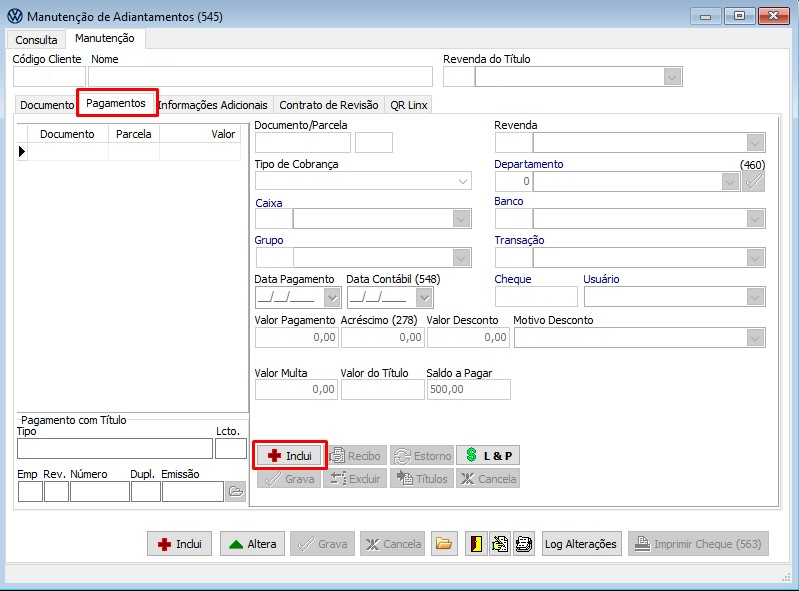Screen dimensions: 799x591
Task: Click the Valor column header
Action: point(200,134)
